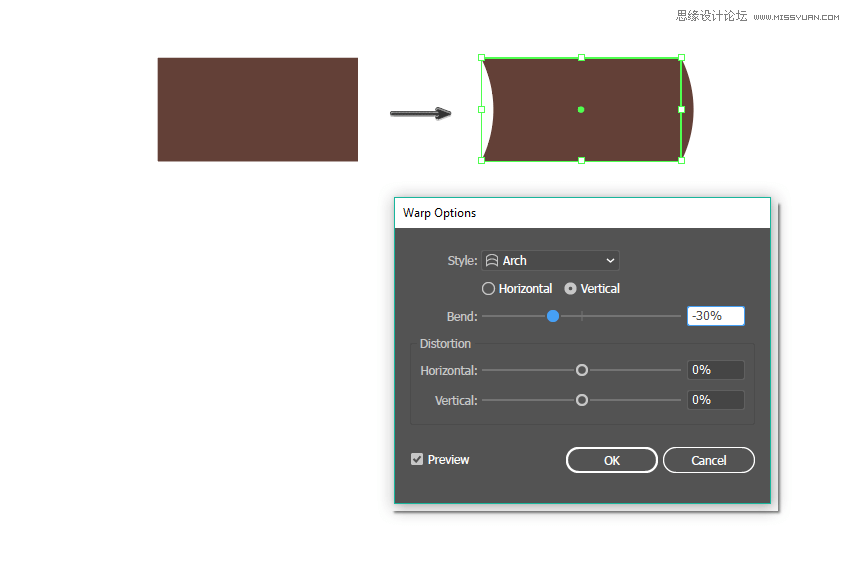Screen dimensions: 850x571
Task: Select the original brown rectangle on the left
Action: pos(257,109)
